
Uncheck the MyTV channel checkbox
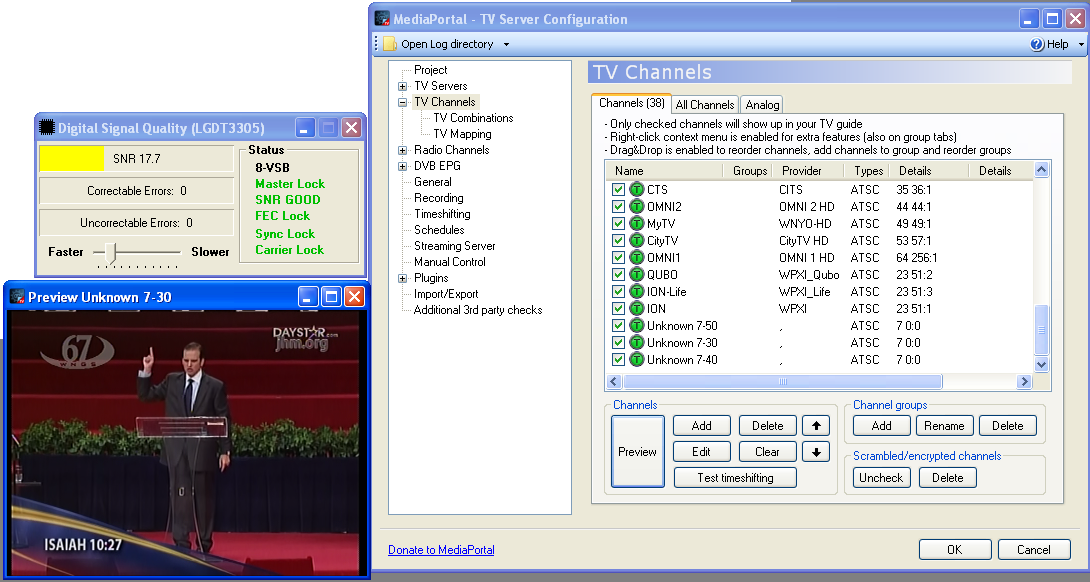pyautogui.click(x=618, y=223)
